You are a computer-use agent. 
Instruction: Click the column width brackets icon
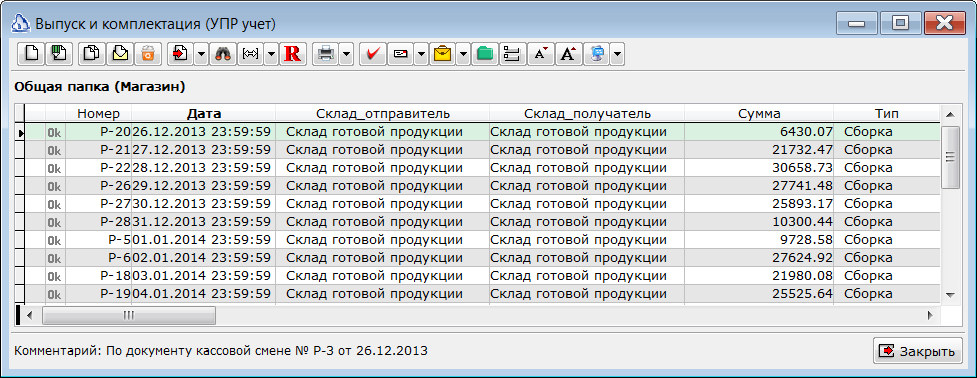(x=250, y=54)
